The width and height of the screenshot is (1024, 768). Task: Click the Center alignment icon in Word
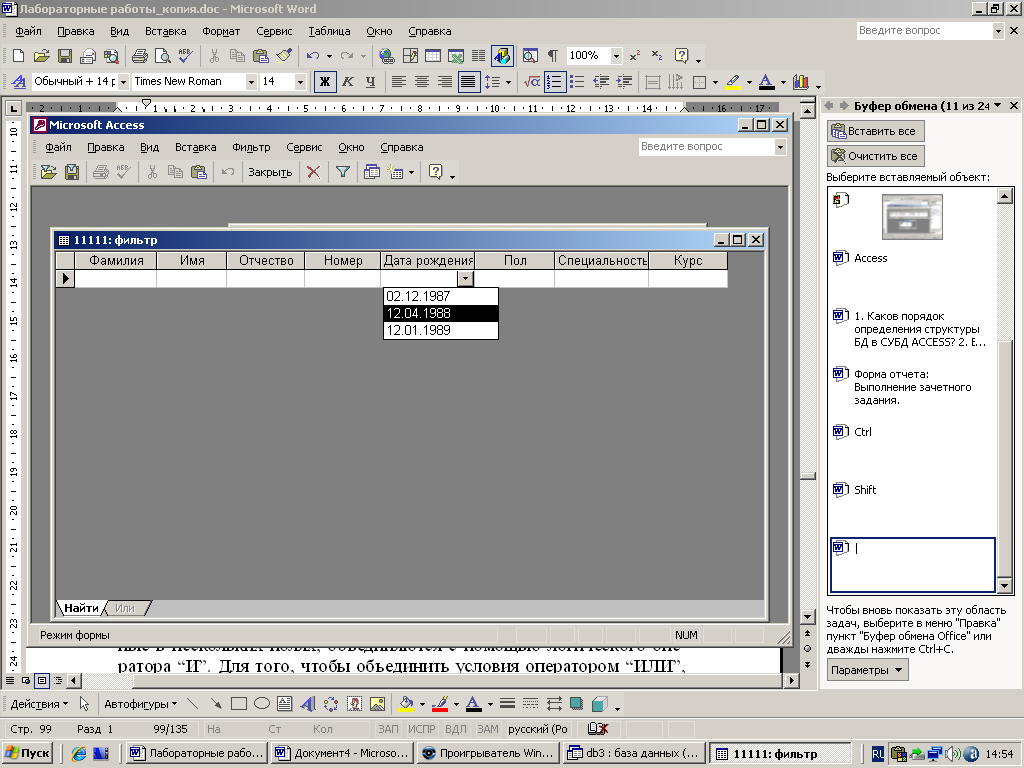[422, 82]
